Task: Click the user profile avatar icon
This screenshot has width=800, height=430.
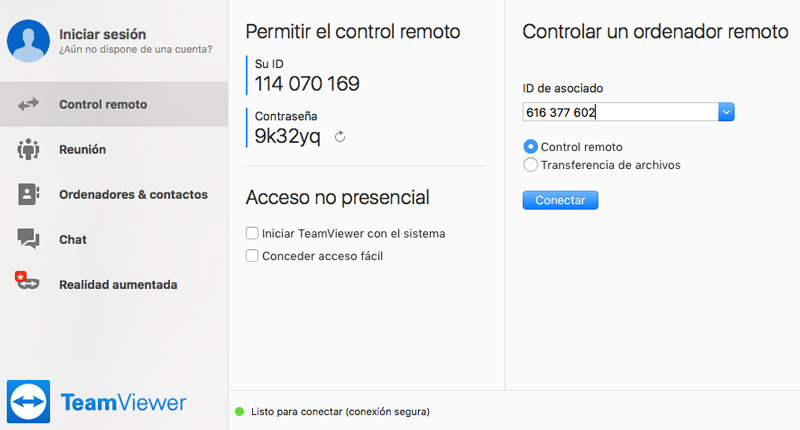Action: [27, 40]
